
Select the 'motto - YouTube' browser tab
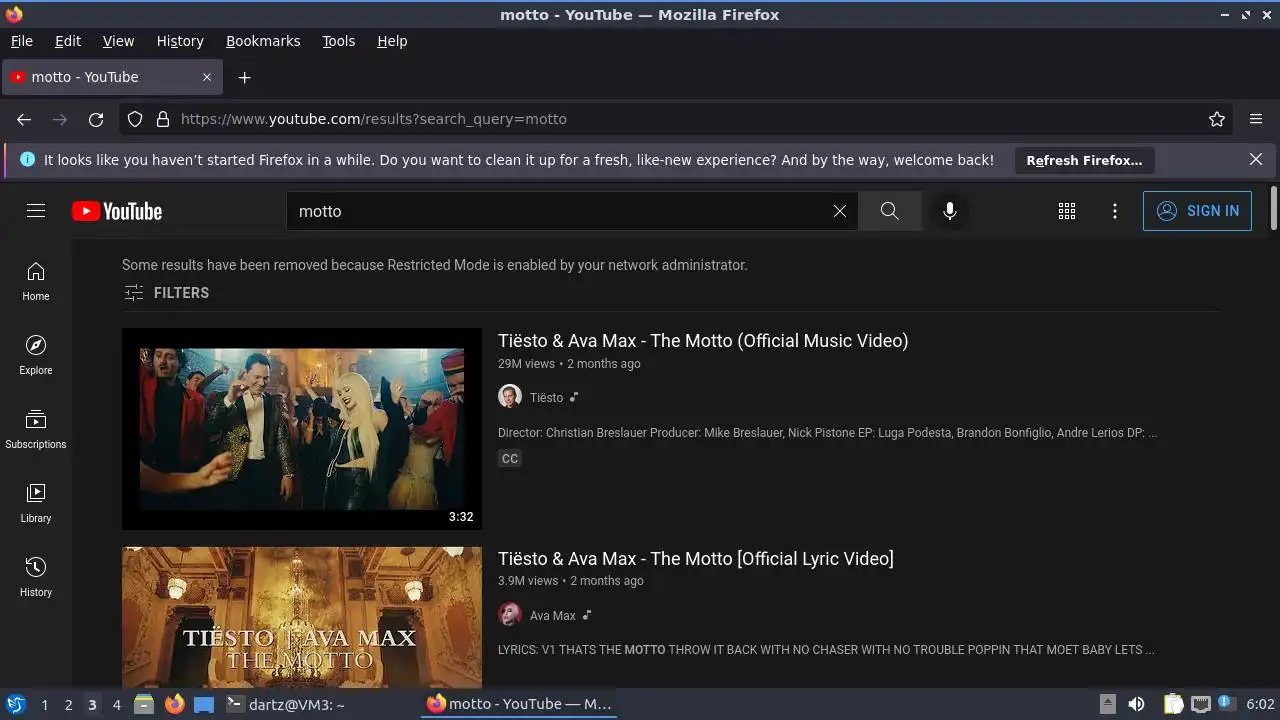click(111, 77)
